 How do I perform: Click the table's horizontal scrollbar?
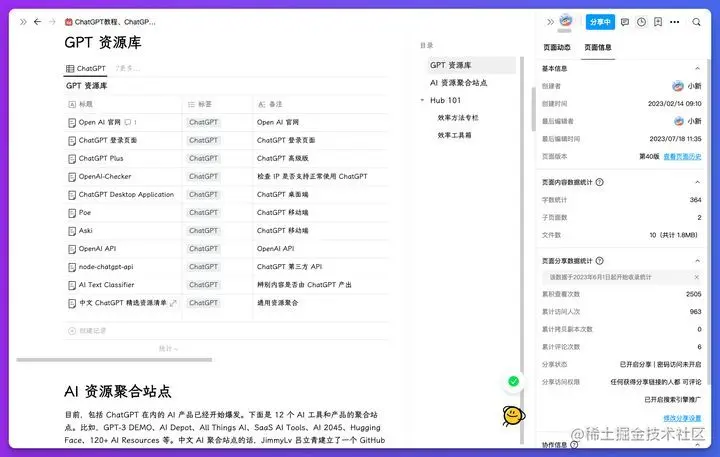(114, 360)
